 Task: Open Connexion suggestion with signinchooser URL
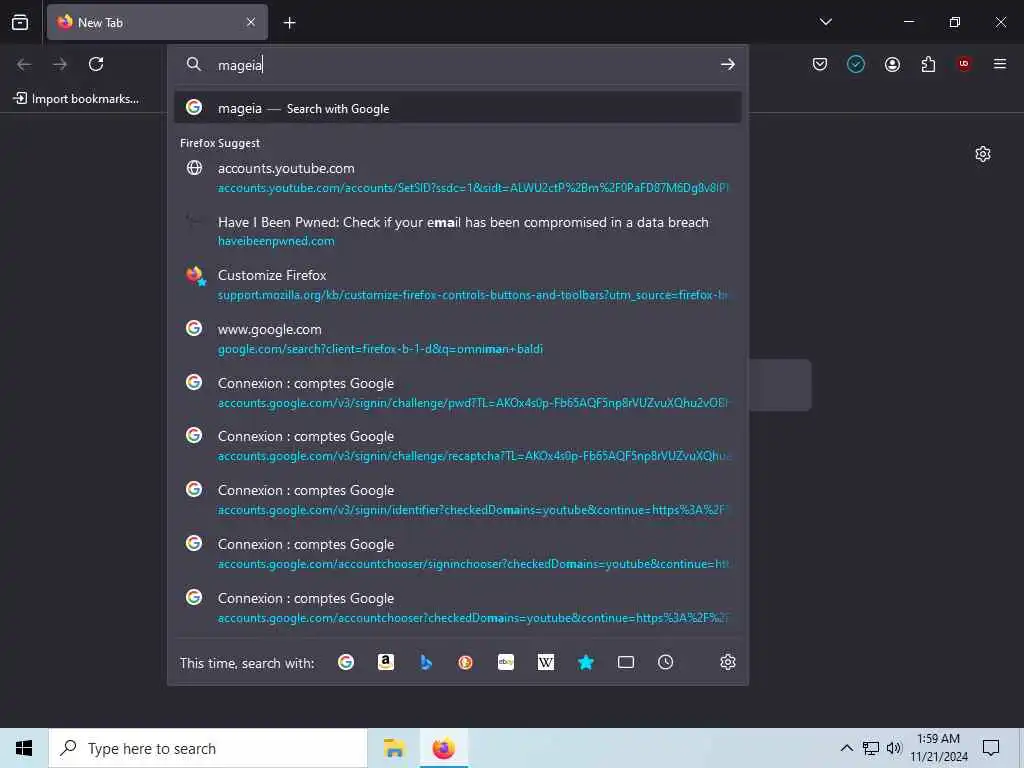click(x=457, y=554)
